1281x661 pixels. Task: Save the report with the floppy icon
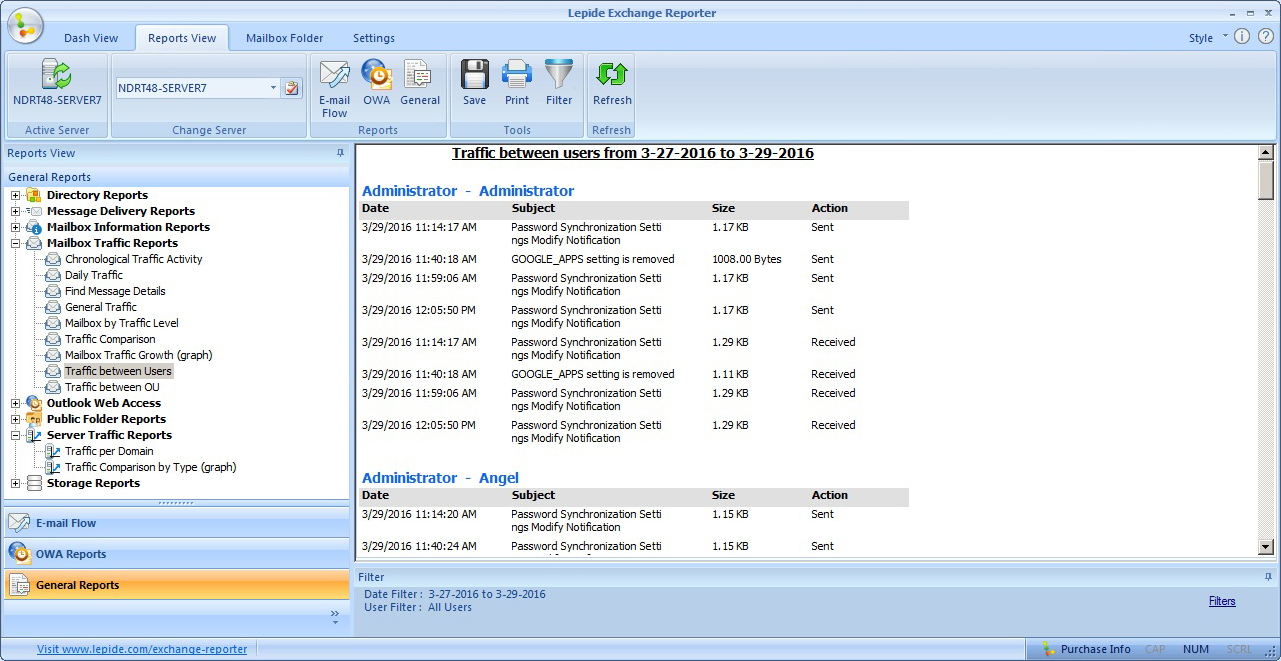click(474, 76)
